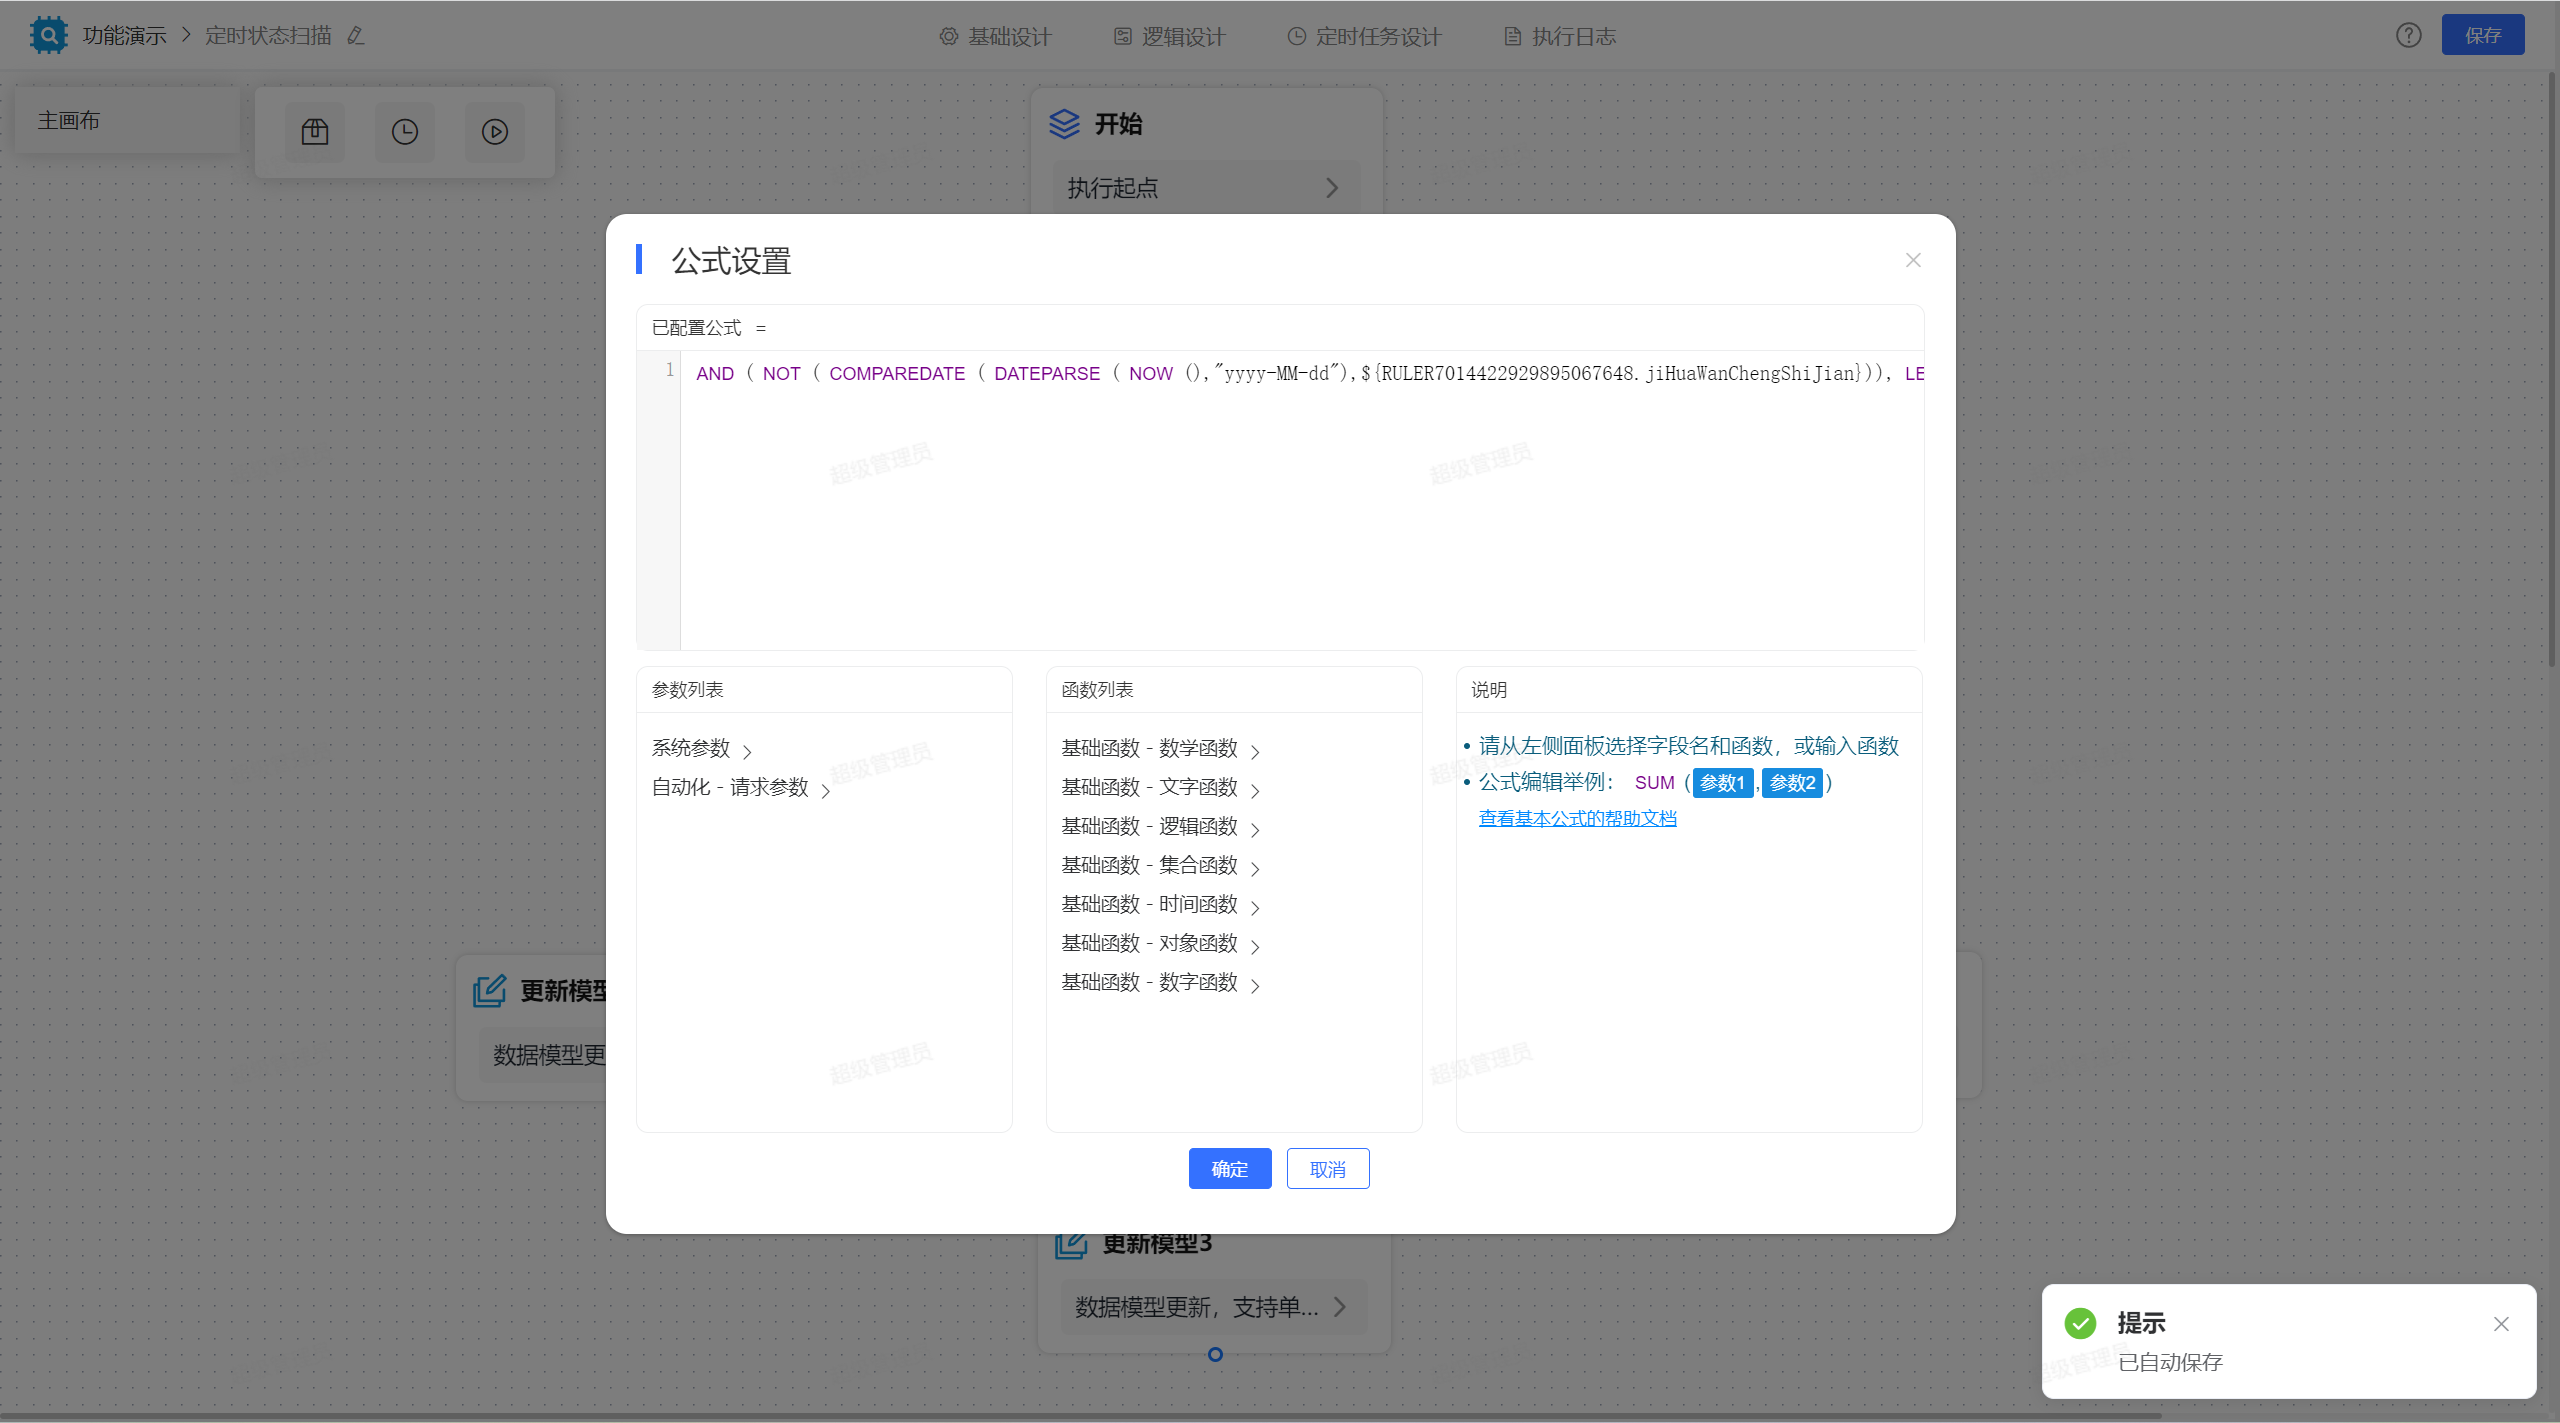
Task: Click the NOW function in formula
Action: (x=1151, y=373)
